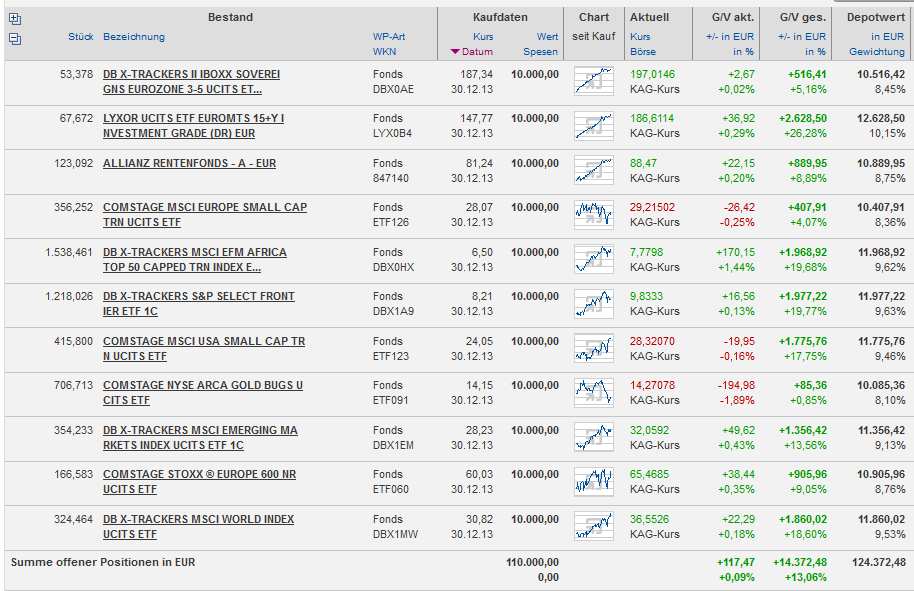Sort by the Stück column header
The height and width of the screenshot is (591, 914).
tap(80, 37)
